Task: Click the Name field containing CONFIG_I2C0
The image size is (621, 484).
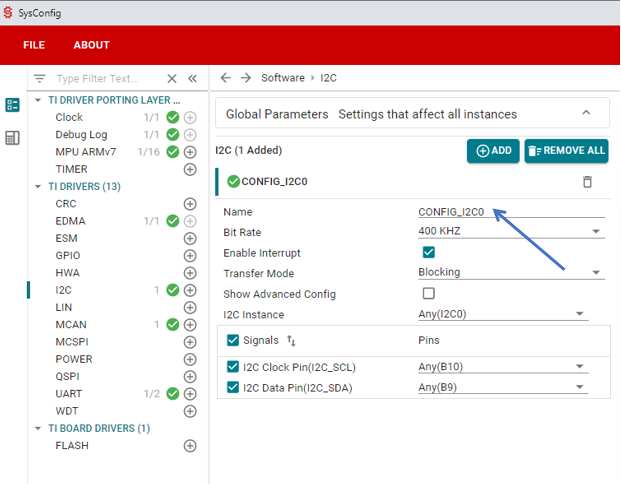Action: [x=510, y=212]
